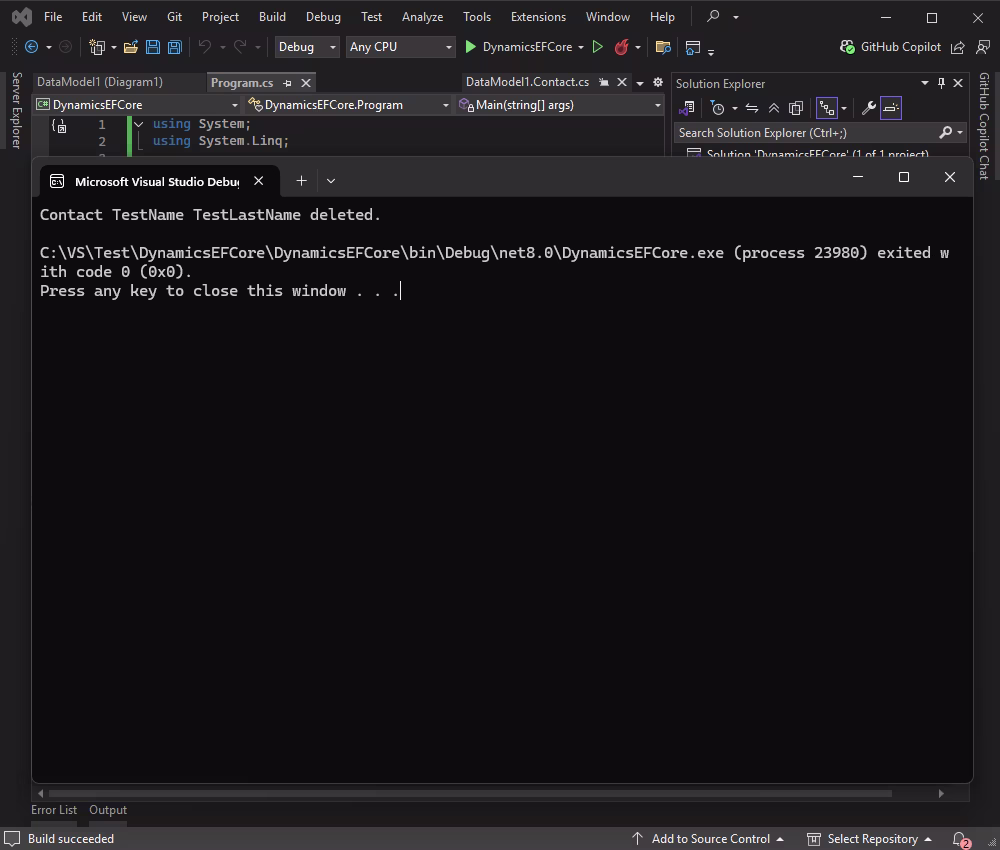Click Pending Changes Filter clock icon
This screenshot has height=850, width=1000.
[717, 108]
